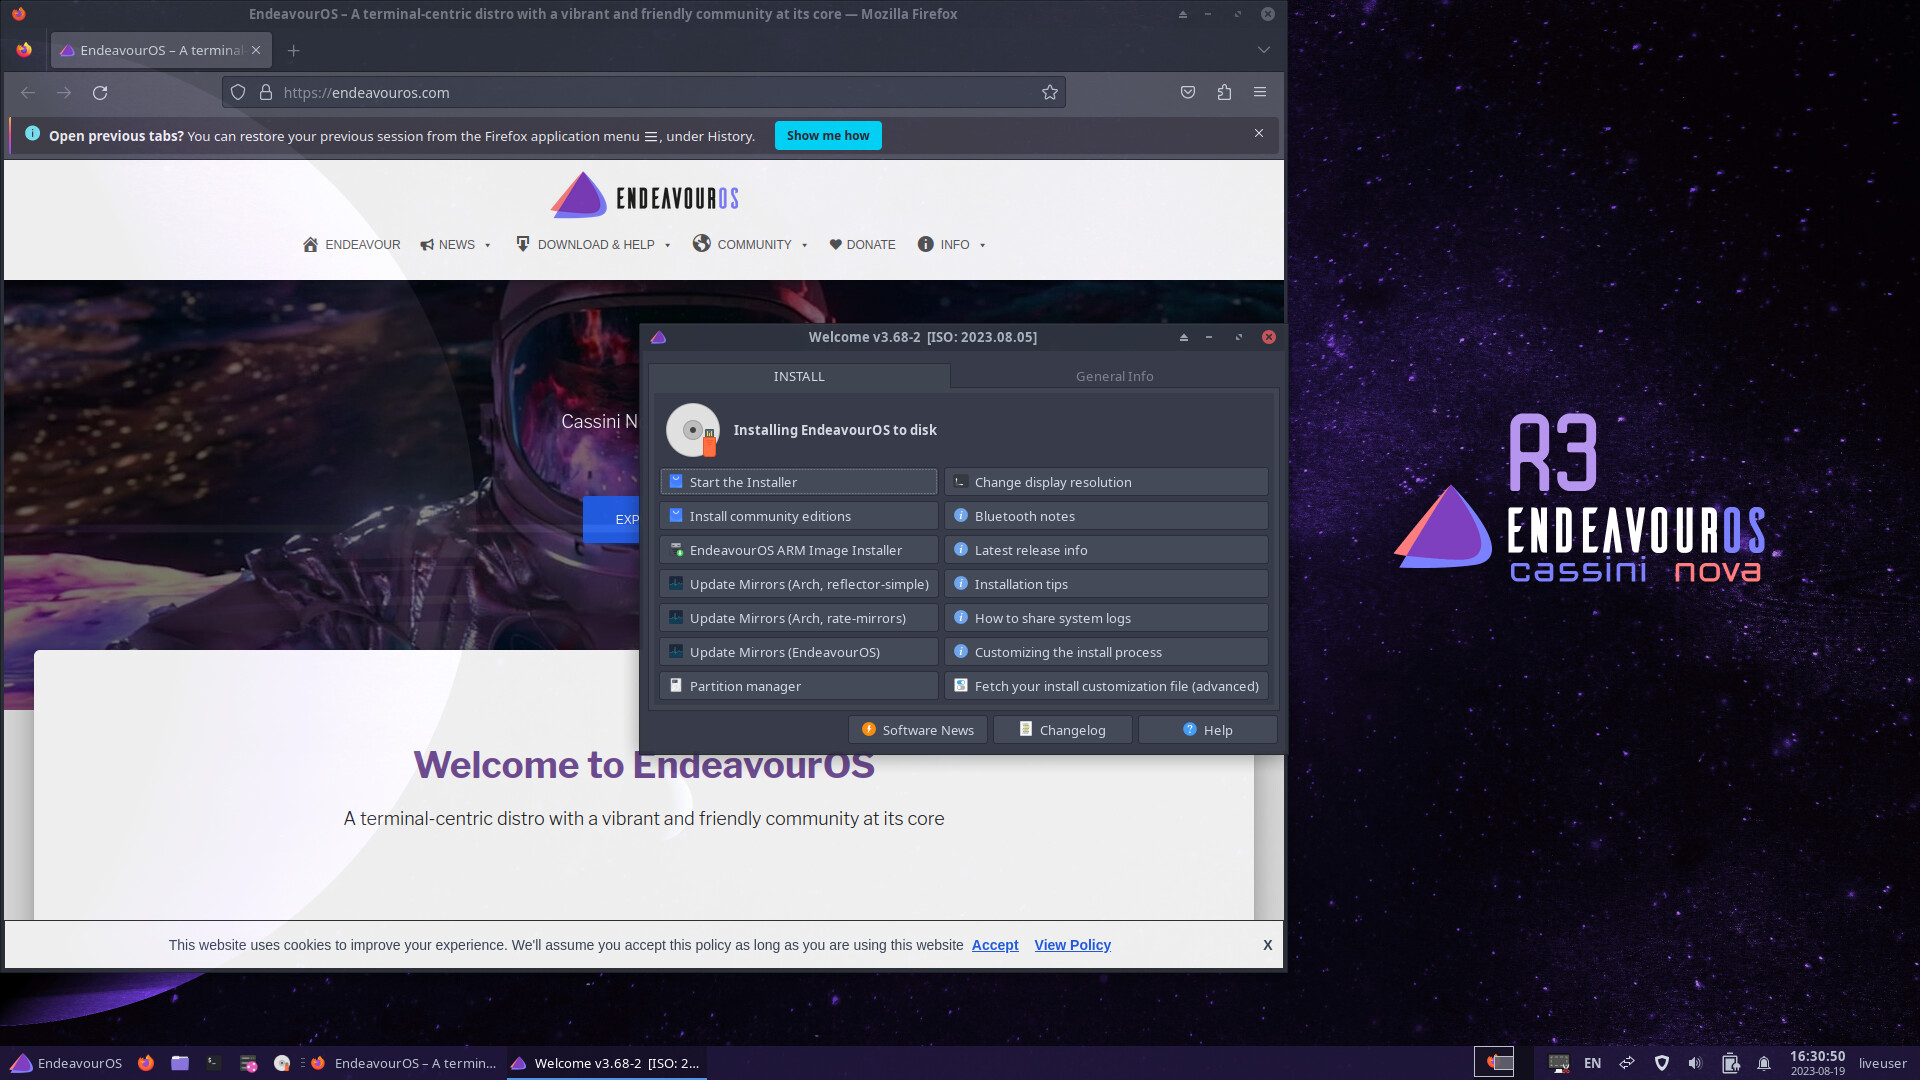This screenshot has width=1920, height=1080.
Task: Expand the NEWS menu arrow
Action: [488, 245]
